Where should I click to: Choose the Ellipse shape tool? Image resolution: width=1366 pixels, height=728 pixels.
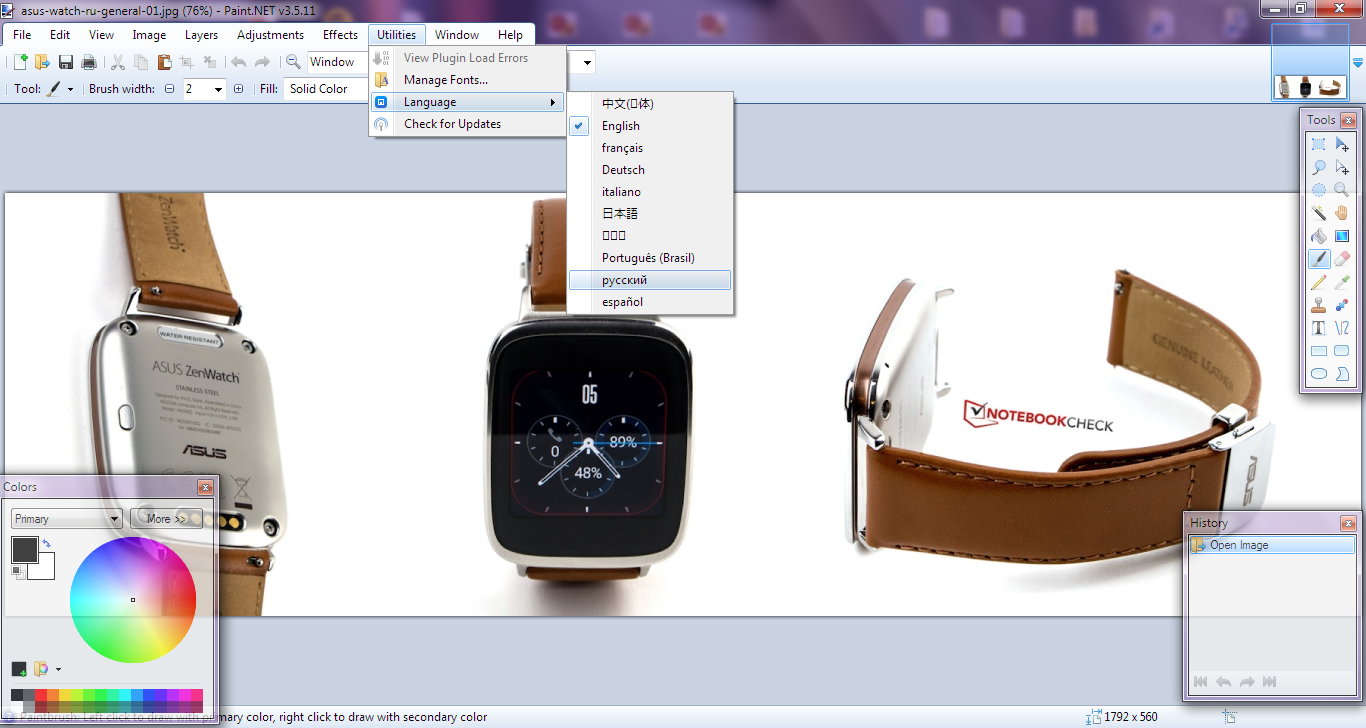click(x=1319, y=374)
